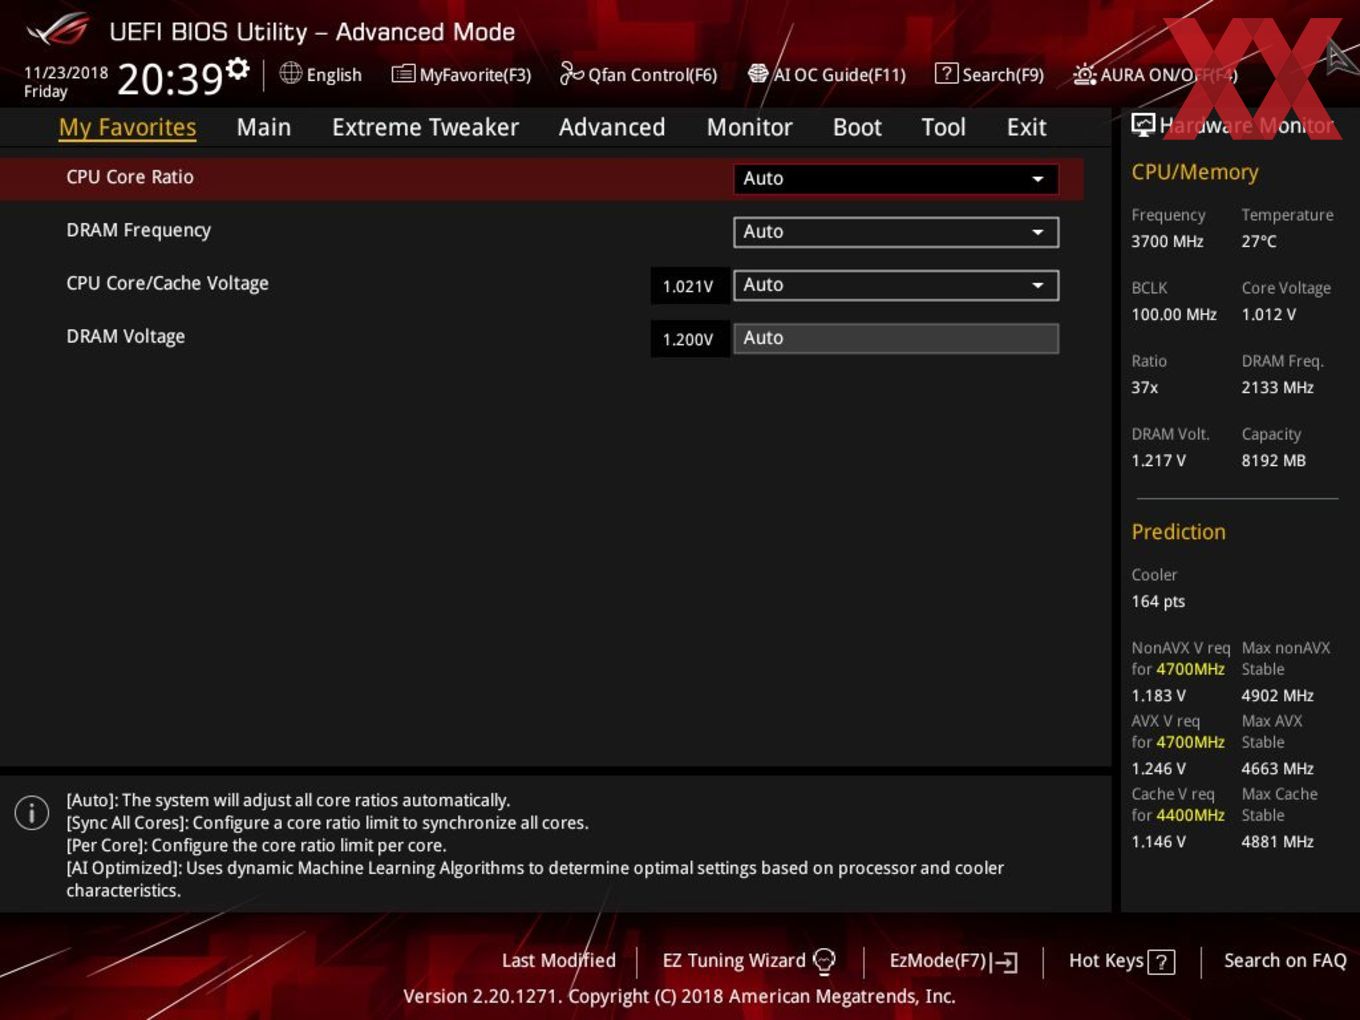This screenshot has height=1020, width=1360.
Task: Click the 4902 MHz Max nonAVX value
Action: (x=1277, y=695)
